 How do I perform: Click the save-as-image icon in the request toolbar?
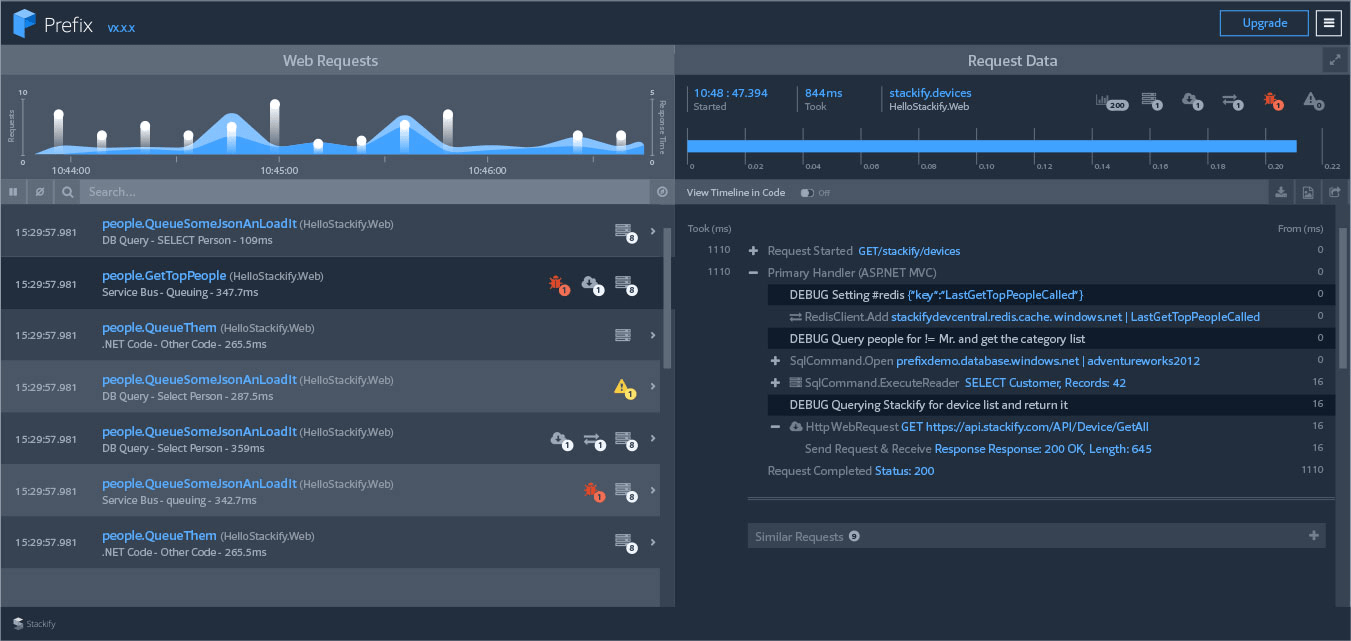[1308, 192]
